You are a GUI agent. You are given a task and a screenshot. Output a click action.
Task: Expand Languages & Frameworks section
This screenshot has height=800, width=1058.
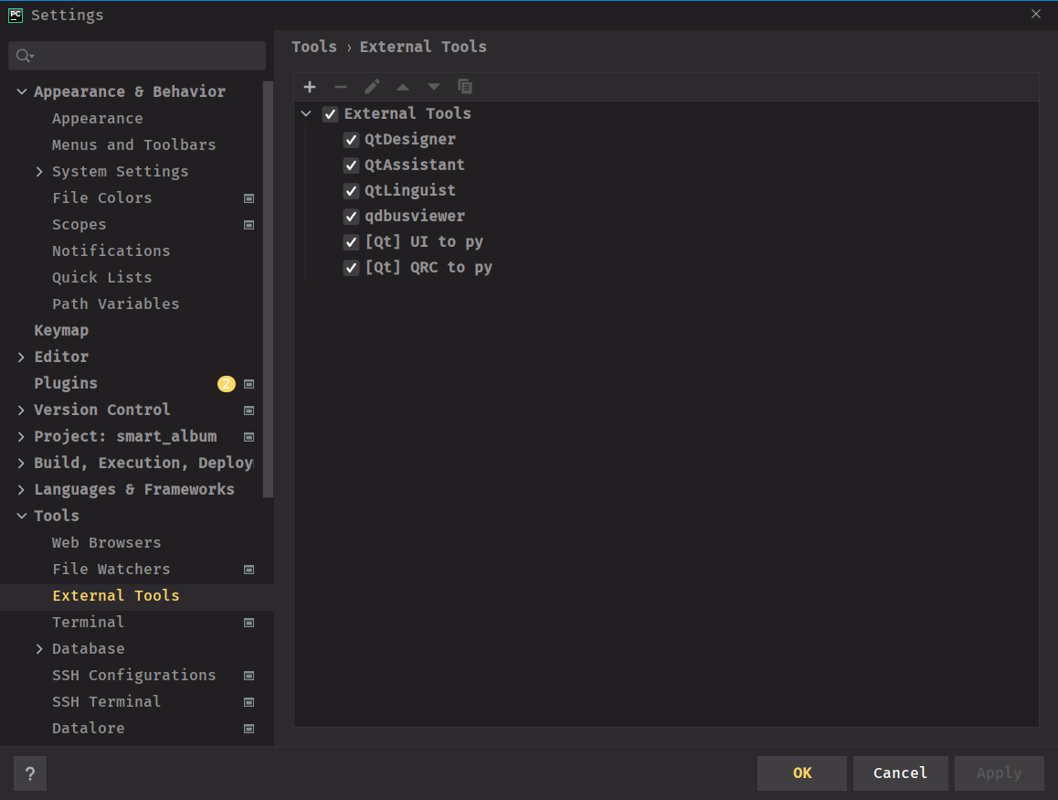(x=21, y=490)
